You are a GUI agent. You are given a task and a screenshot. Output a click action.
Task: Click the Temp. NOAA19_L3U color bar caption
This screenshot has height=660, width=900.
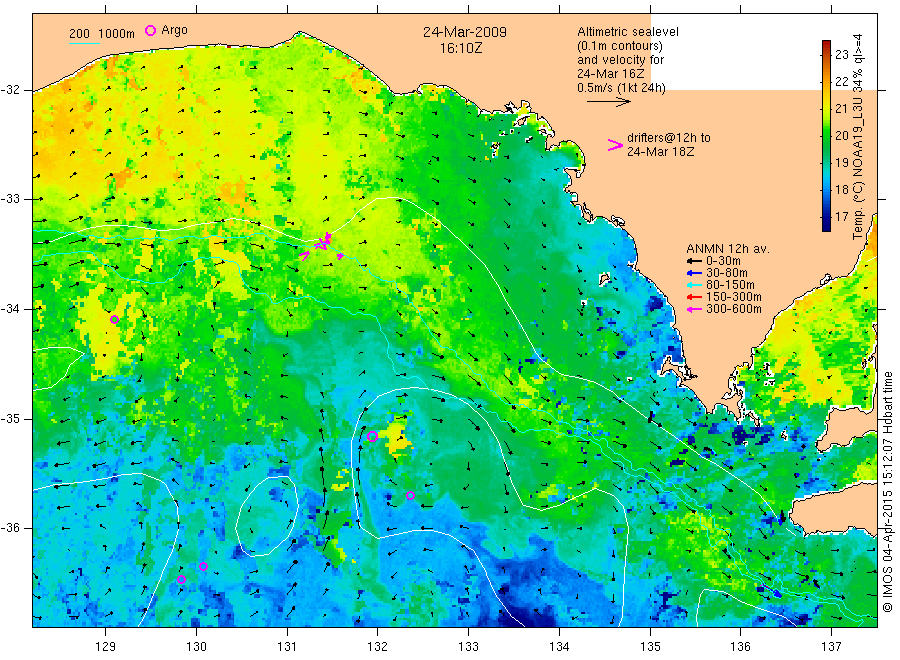[x=858, y=137]
